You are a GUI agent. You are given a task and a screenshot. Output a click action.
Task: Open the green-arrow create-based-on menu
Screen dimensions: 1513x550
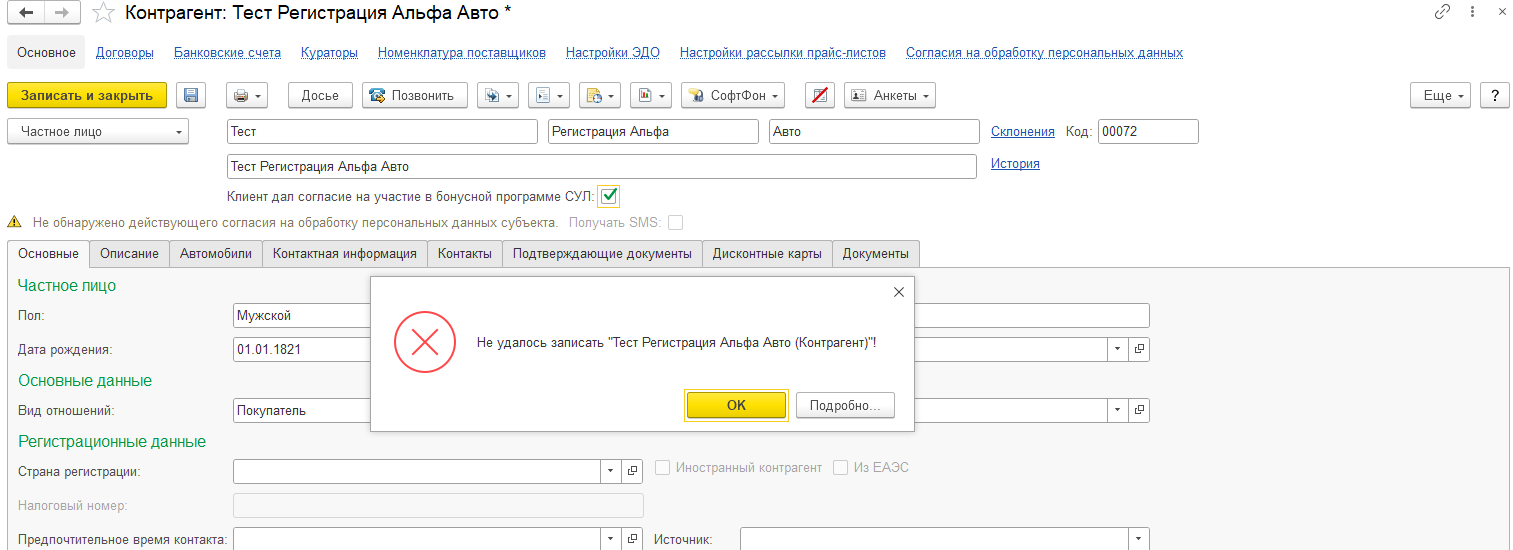497,95
